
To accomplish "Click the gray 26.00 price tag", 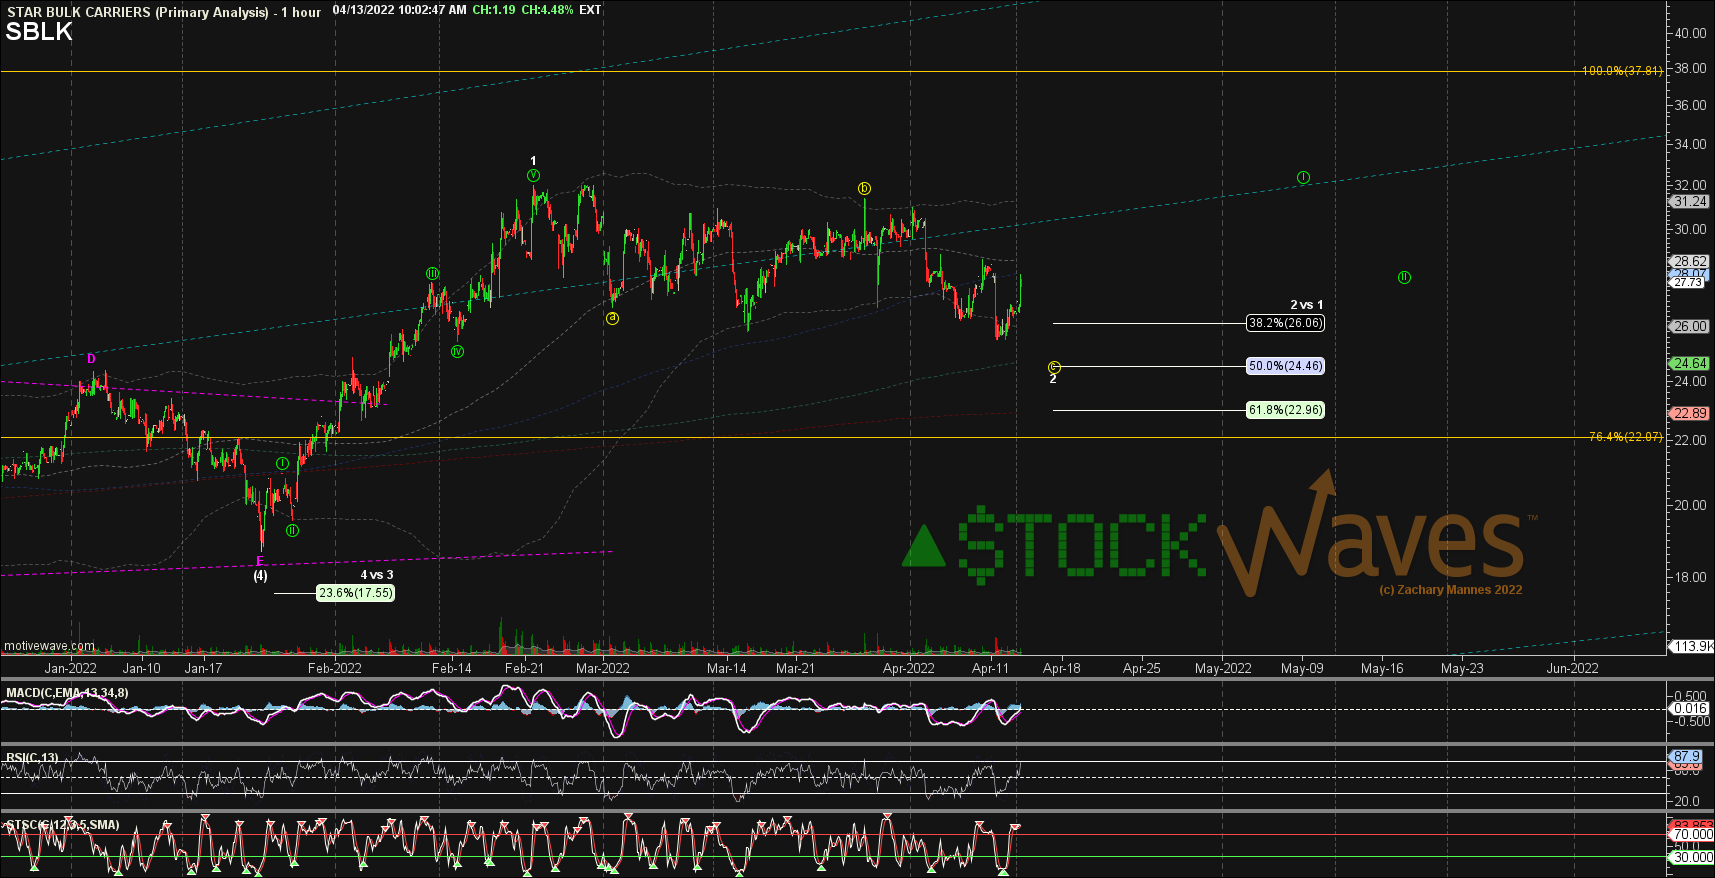I will [x=1690, y=326].
